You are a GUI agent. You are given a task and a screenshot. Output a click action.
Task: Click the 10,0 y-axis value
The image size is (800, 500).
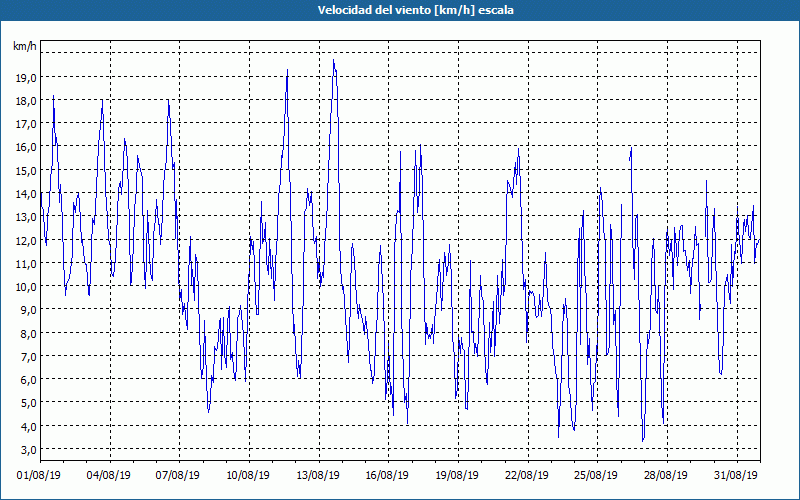26,287
